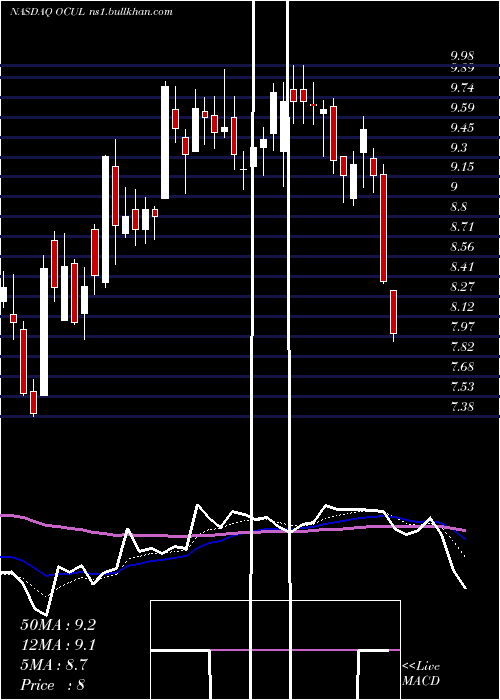The image size is (500, 700).
Task: Click the 9.3 price axis label
Action: (x=458, y=148)
